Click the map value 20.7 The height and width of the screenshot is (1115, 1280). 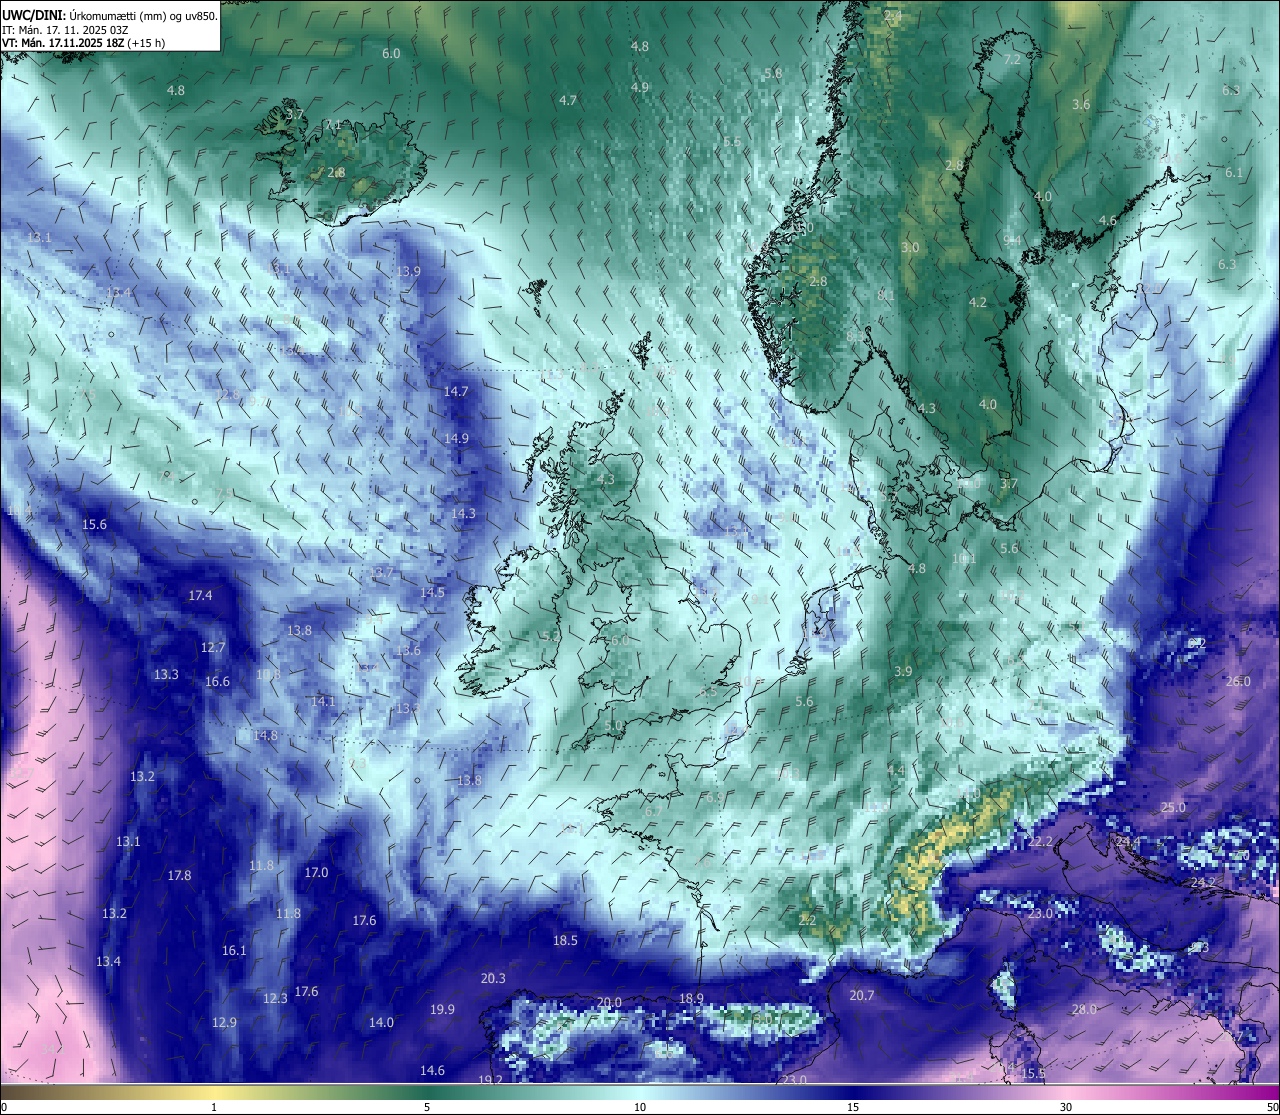pos(861,995)
